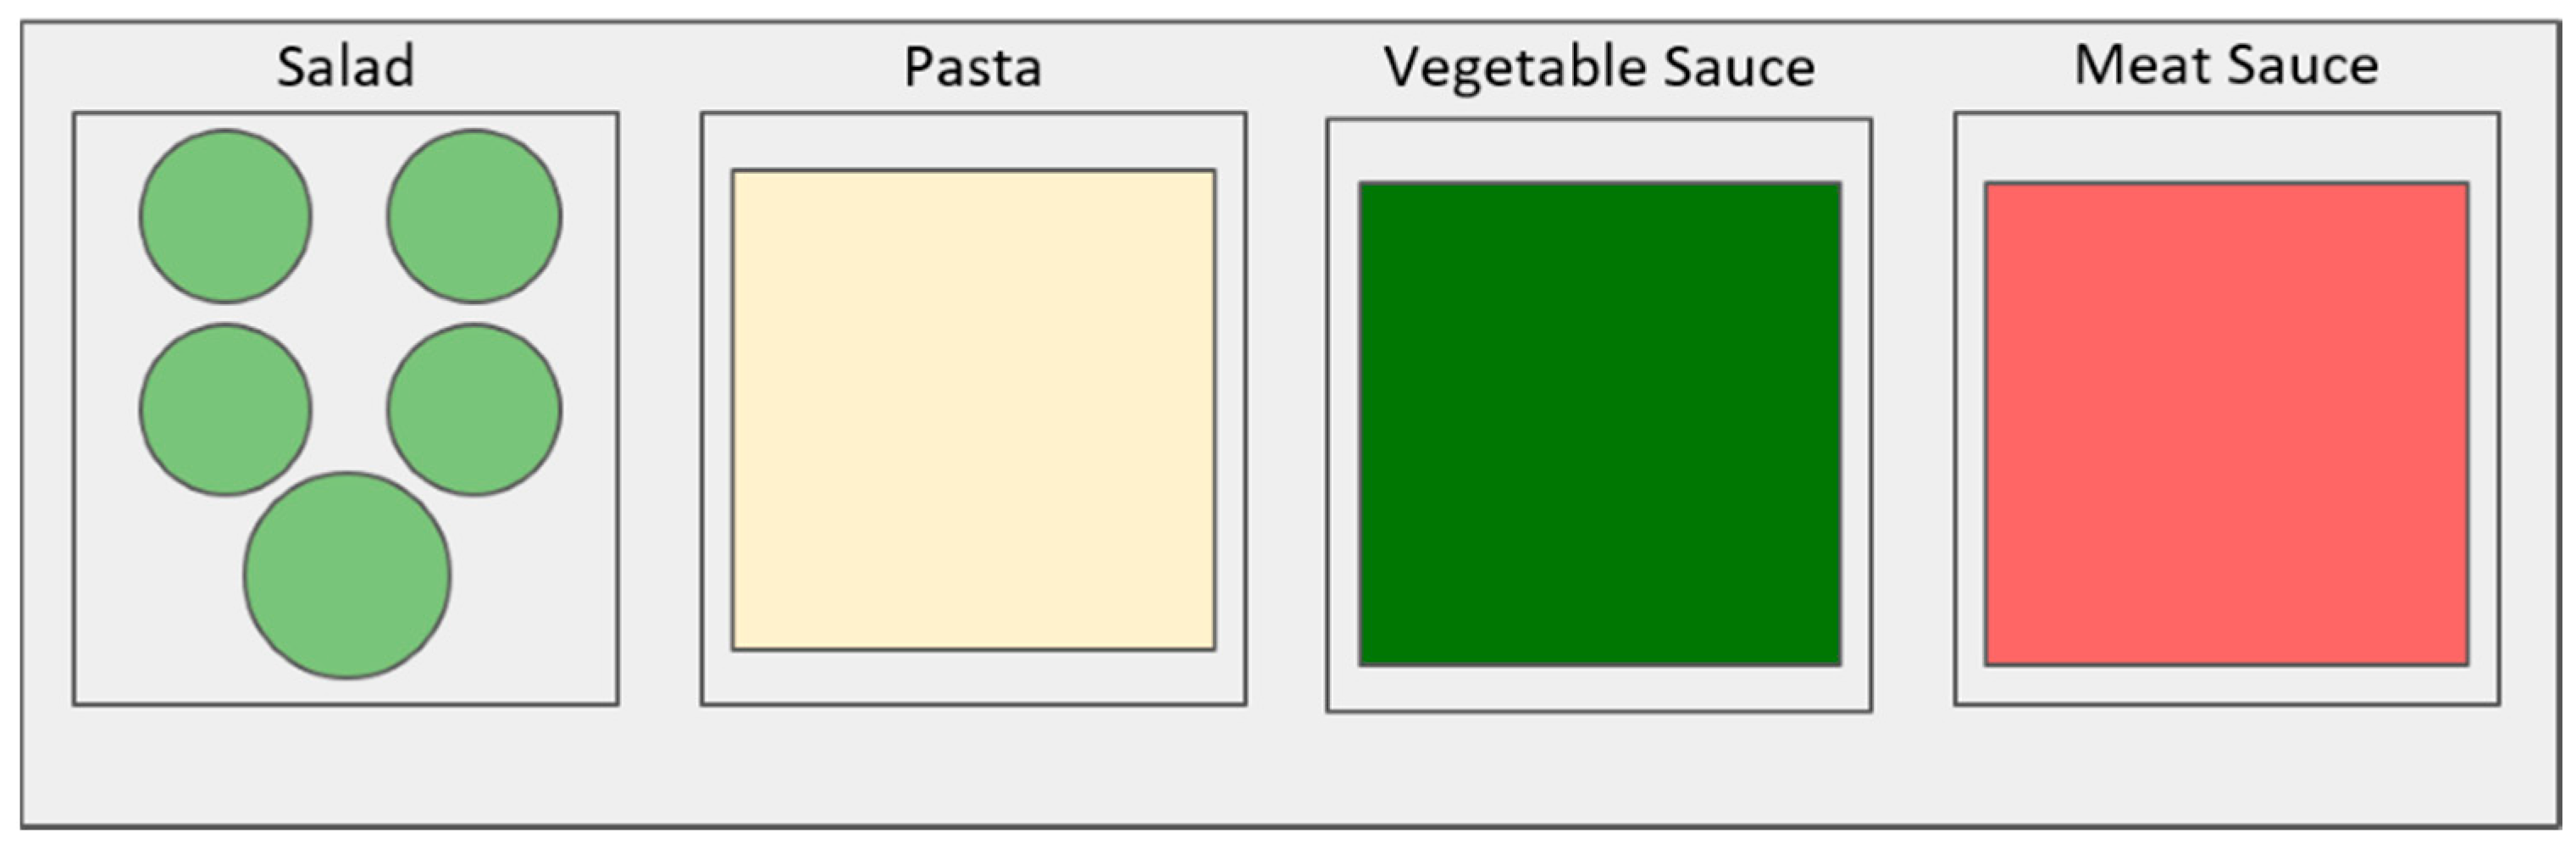Image resolution: width=2576 pixels, height=855 pixels.
Task: Click the Meat Sauce label
Action: coord(2226,65)
